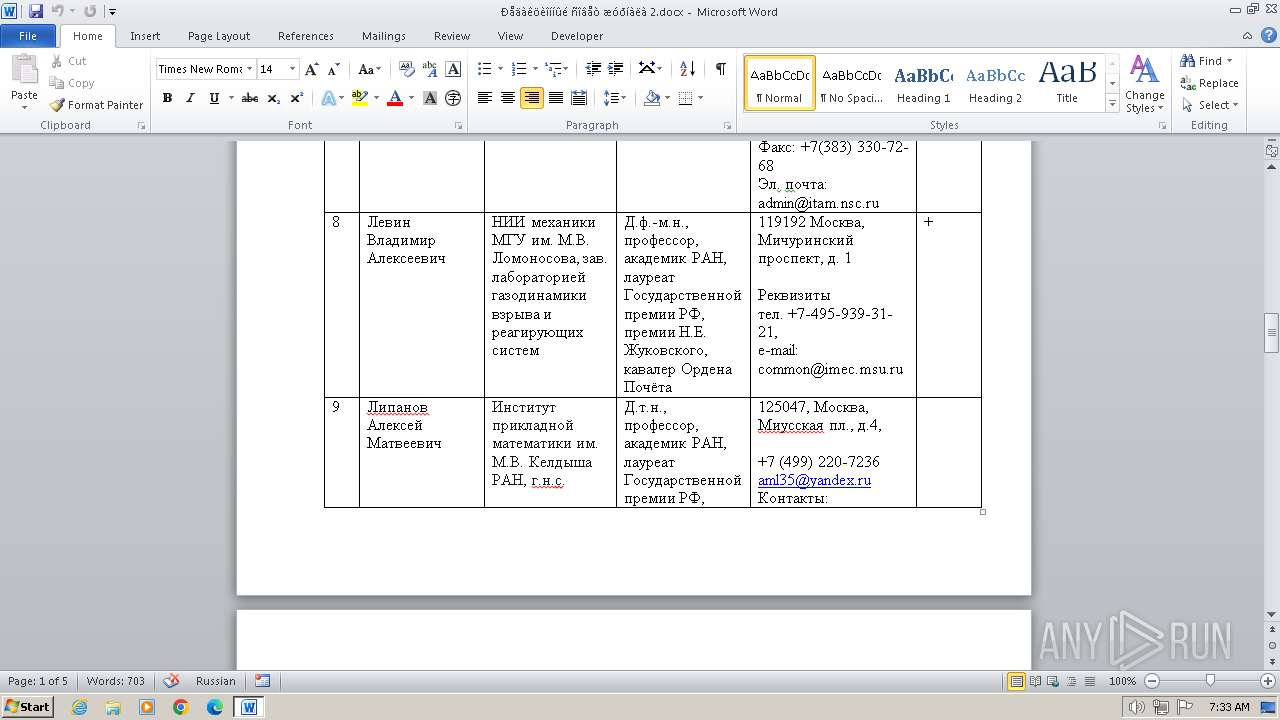Switch to the Mailings tab

pos(384,36)
